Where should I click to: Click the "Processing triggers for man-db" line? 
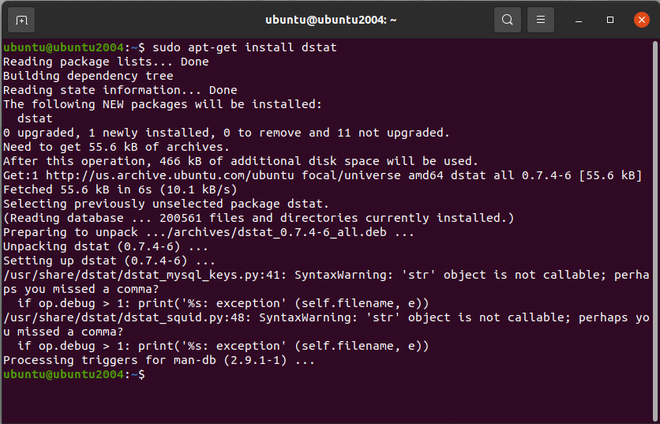pyautogui.click(x=158, y=359)
